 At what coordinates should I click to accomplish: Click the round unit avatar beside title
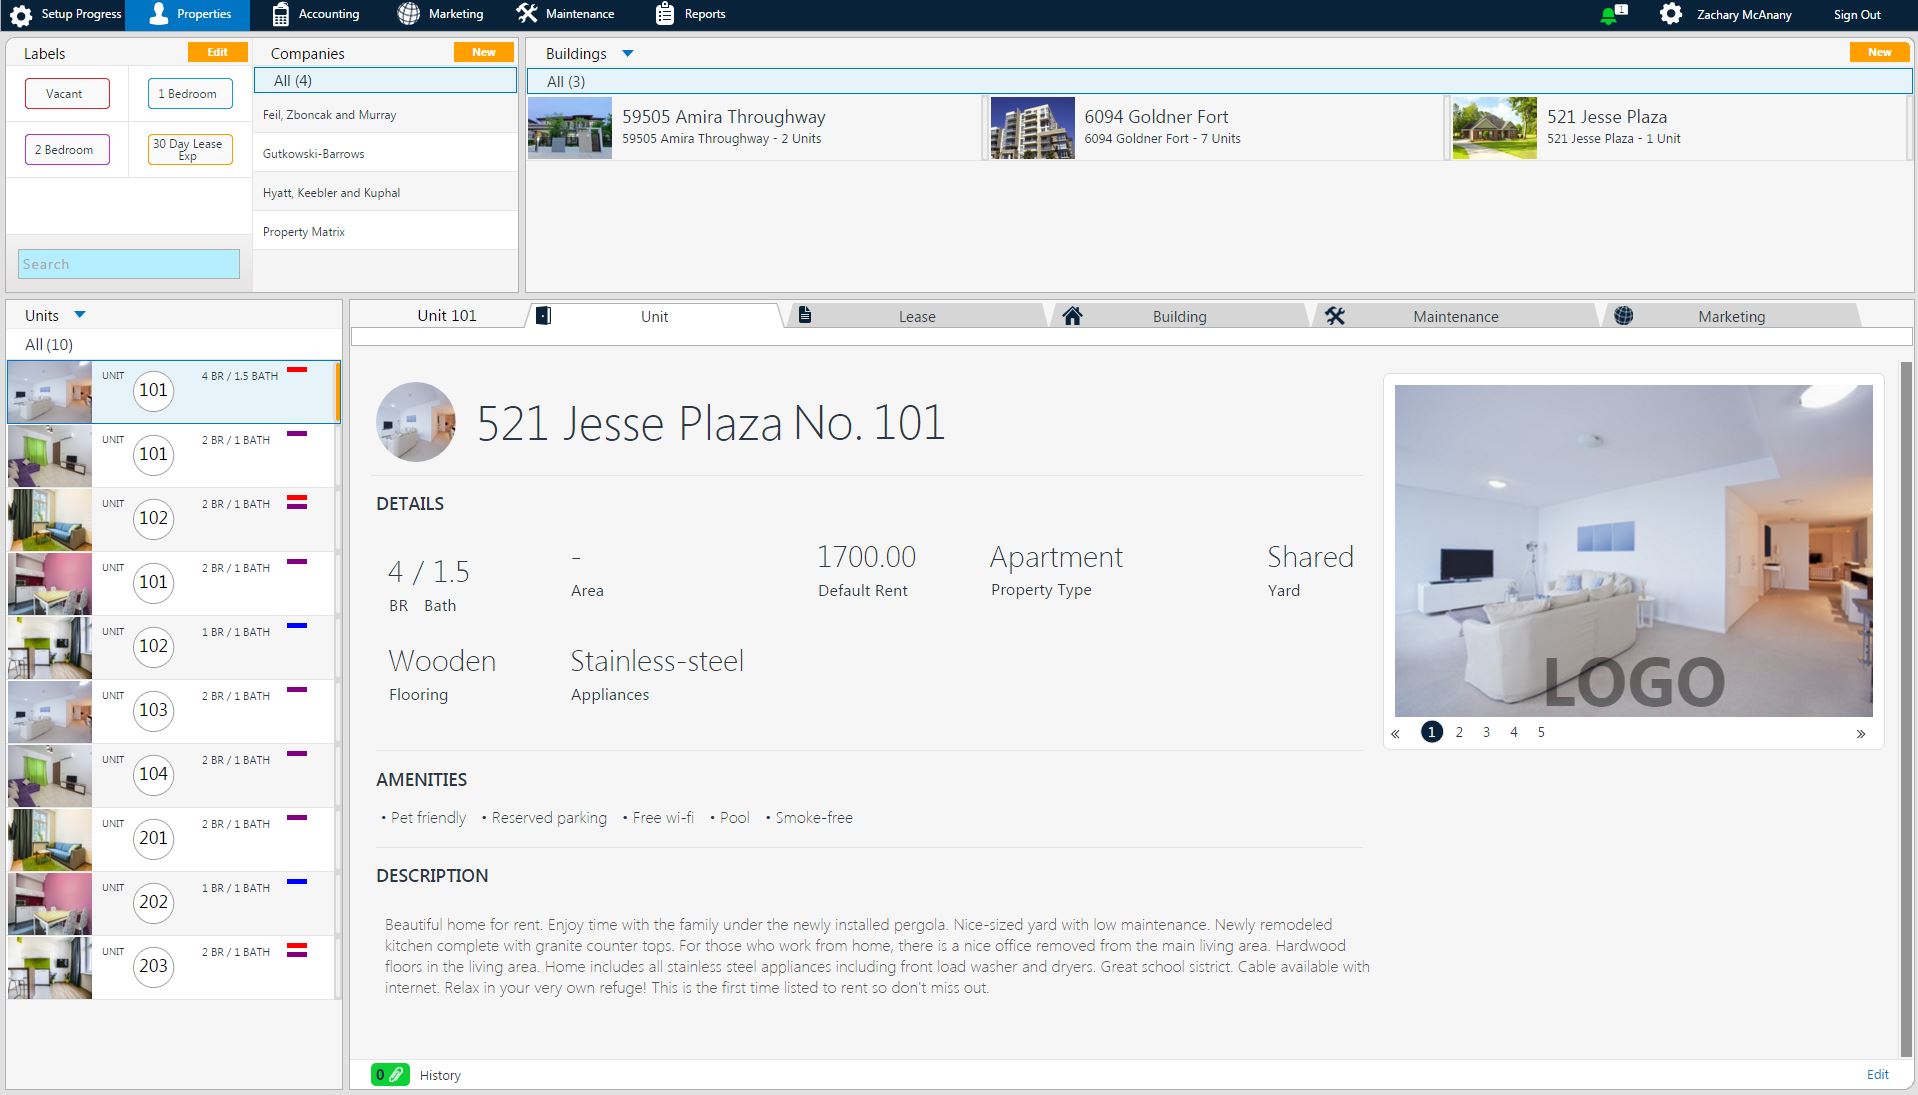point(416,422)
